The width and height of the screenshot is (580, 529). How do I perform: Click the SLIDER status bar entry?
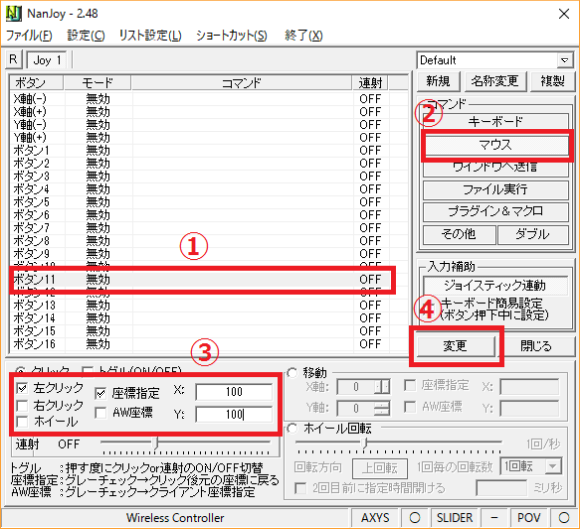(x=454, y=518)
